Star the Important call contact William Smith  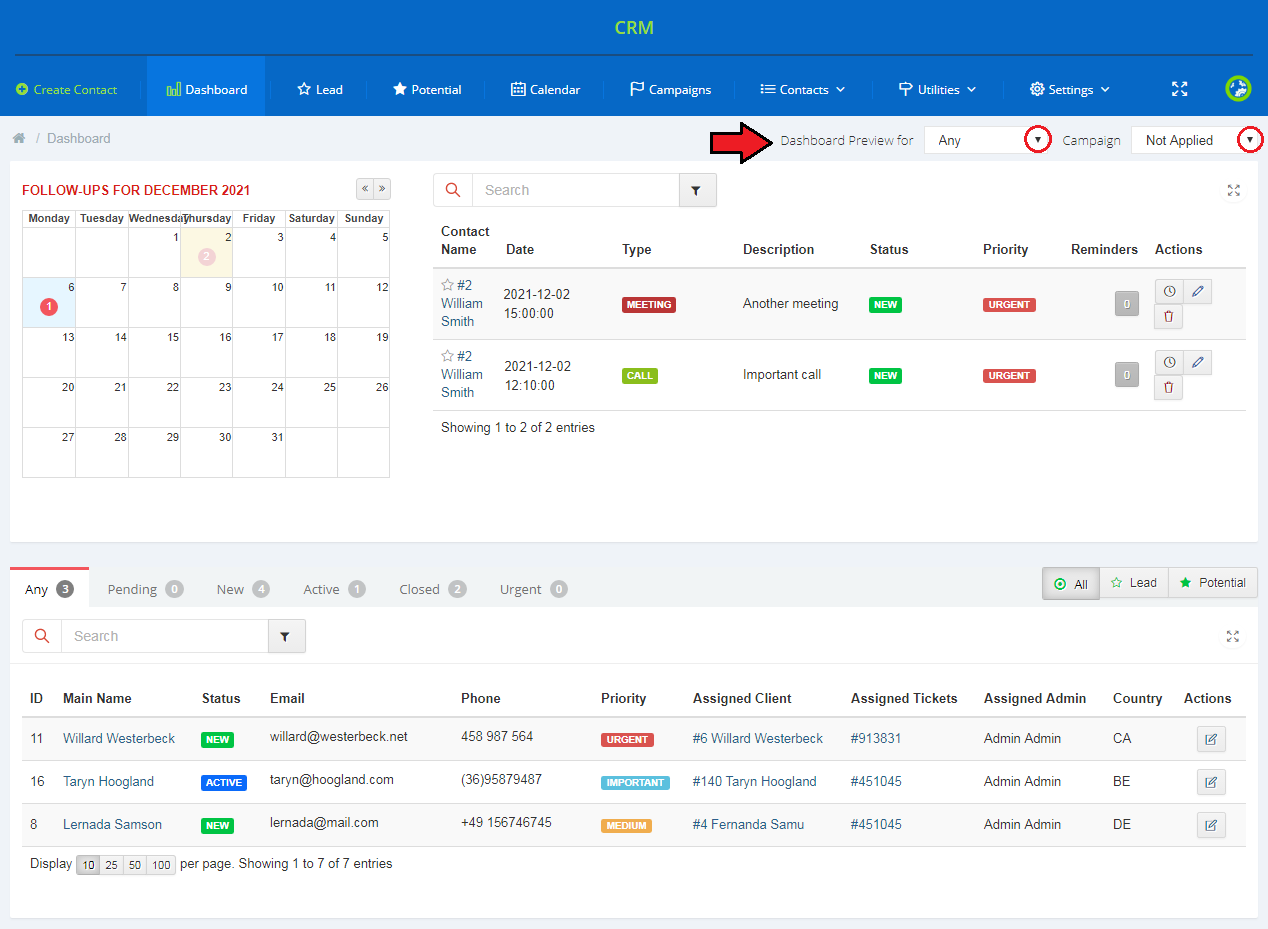(x=448, y=356)
